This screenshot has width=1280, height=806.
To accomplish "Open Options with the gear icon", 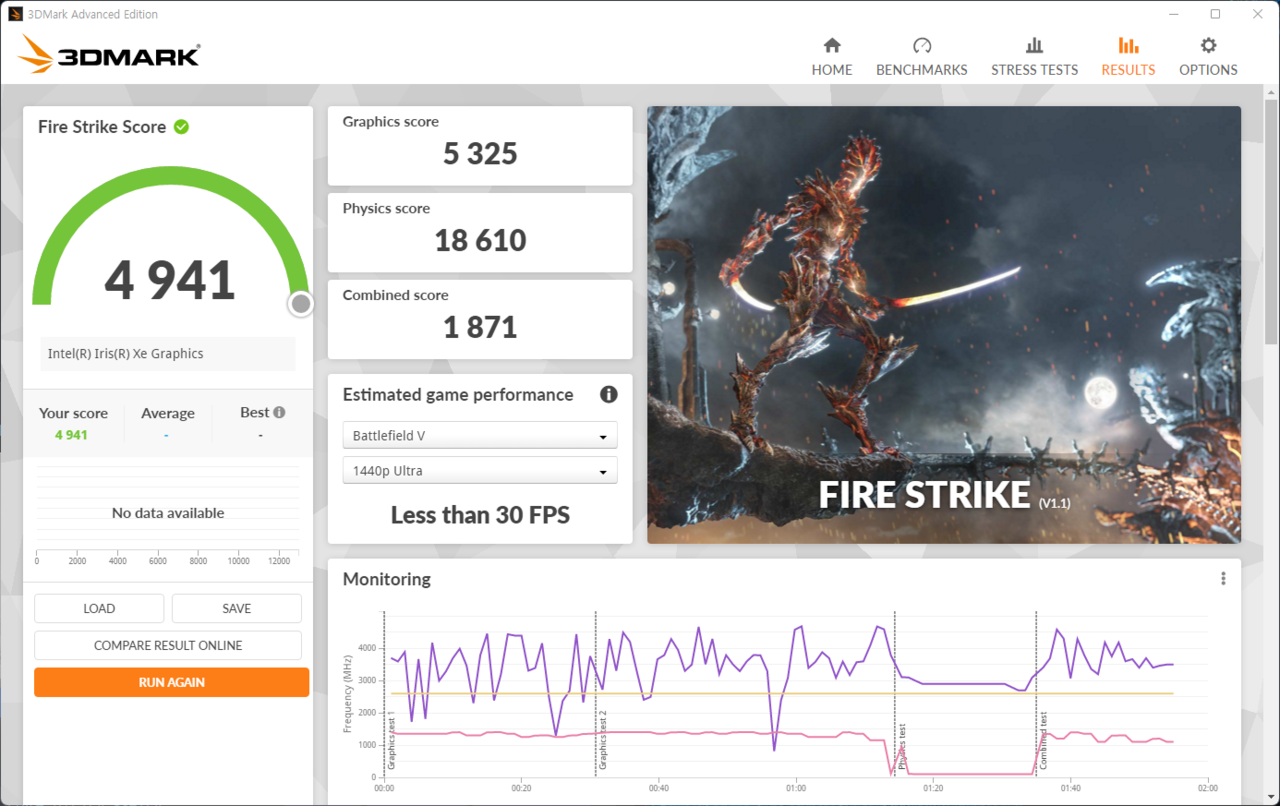I will click(x=1207, y=45).
